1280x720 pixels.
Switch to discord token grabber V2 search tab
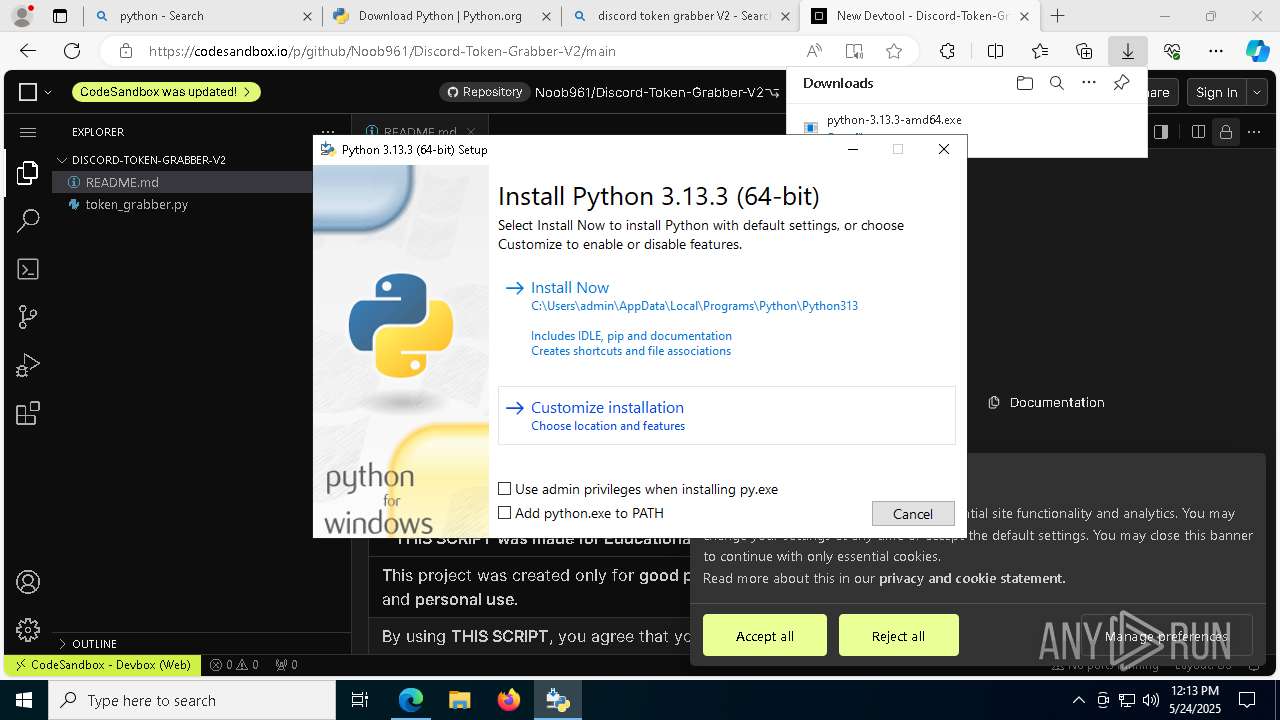[x=680, y=16]
